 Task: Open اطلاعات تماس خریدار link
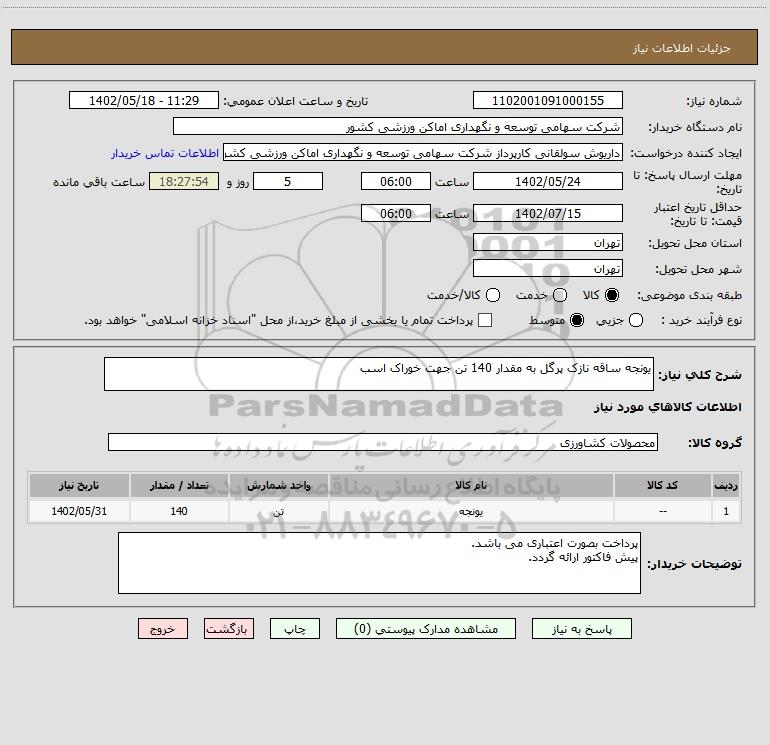tap(165, 153)
